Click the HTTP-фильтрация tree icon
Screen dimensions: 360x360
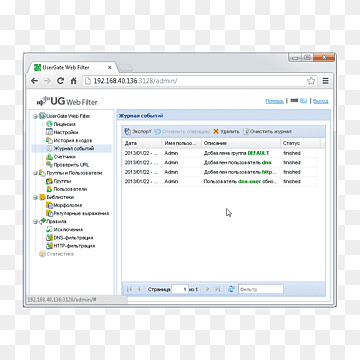[x=49, y=246]
